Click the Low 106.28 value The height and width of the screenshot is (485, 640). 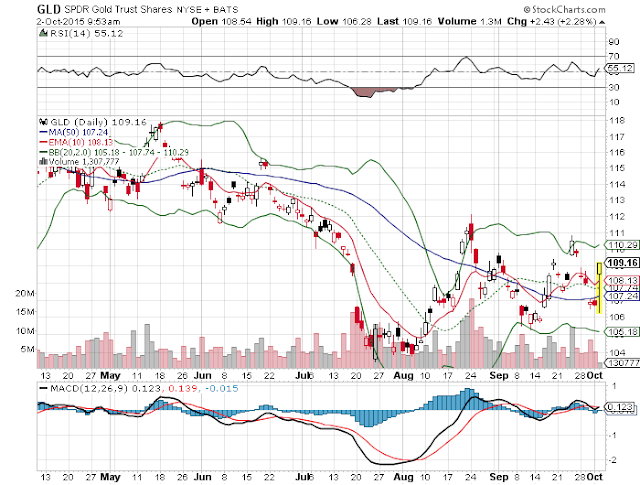344,21
